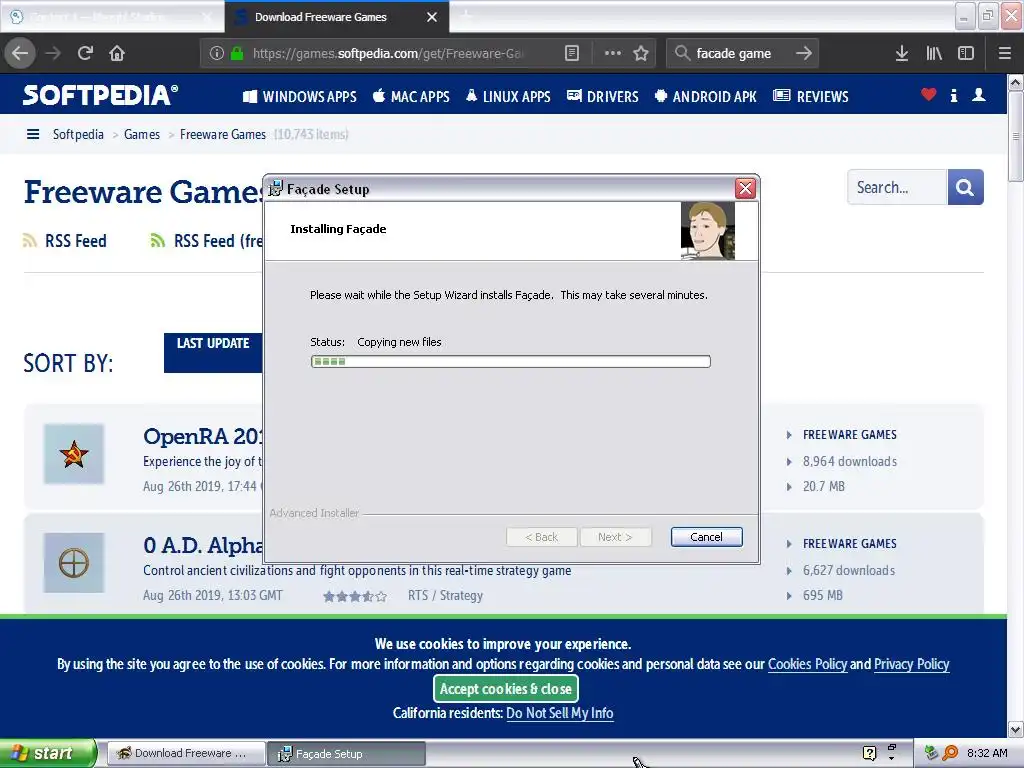The height and width of the screenshot is (768, 1024).
Task: Click the help question mark tray icon
Action: coord(869,753)
